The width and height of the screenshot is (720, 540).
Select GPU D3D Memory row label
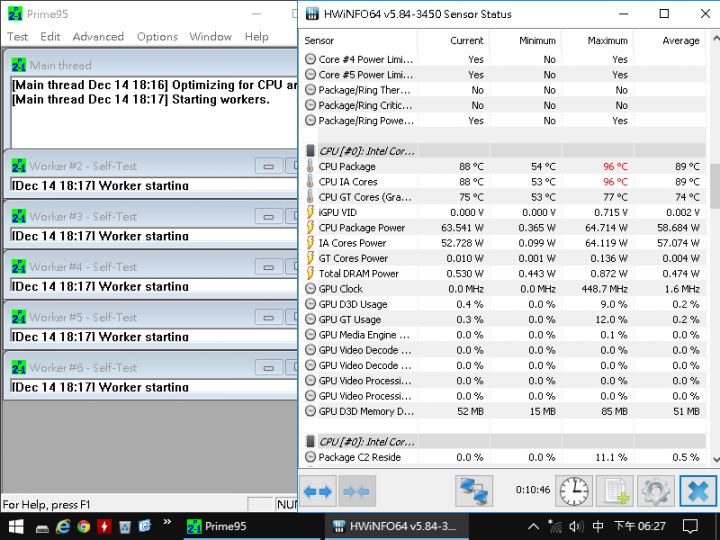click(366, 411)
